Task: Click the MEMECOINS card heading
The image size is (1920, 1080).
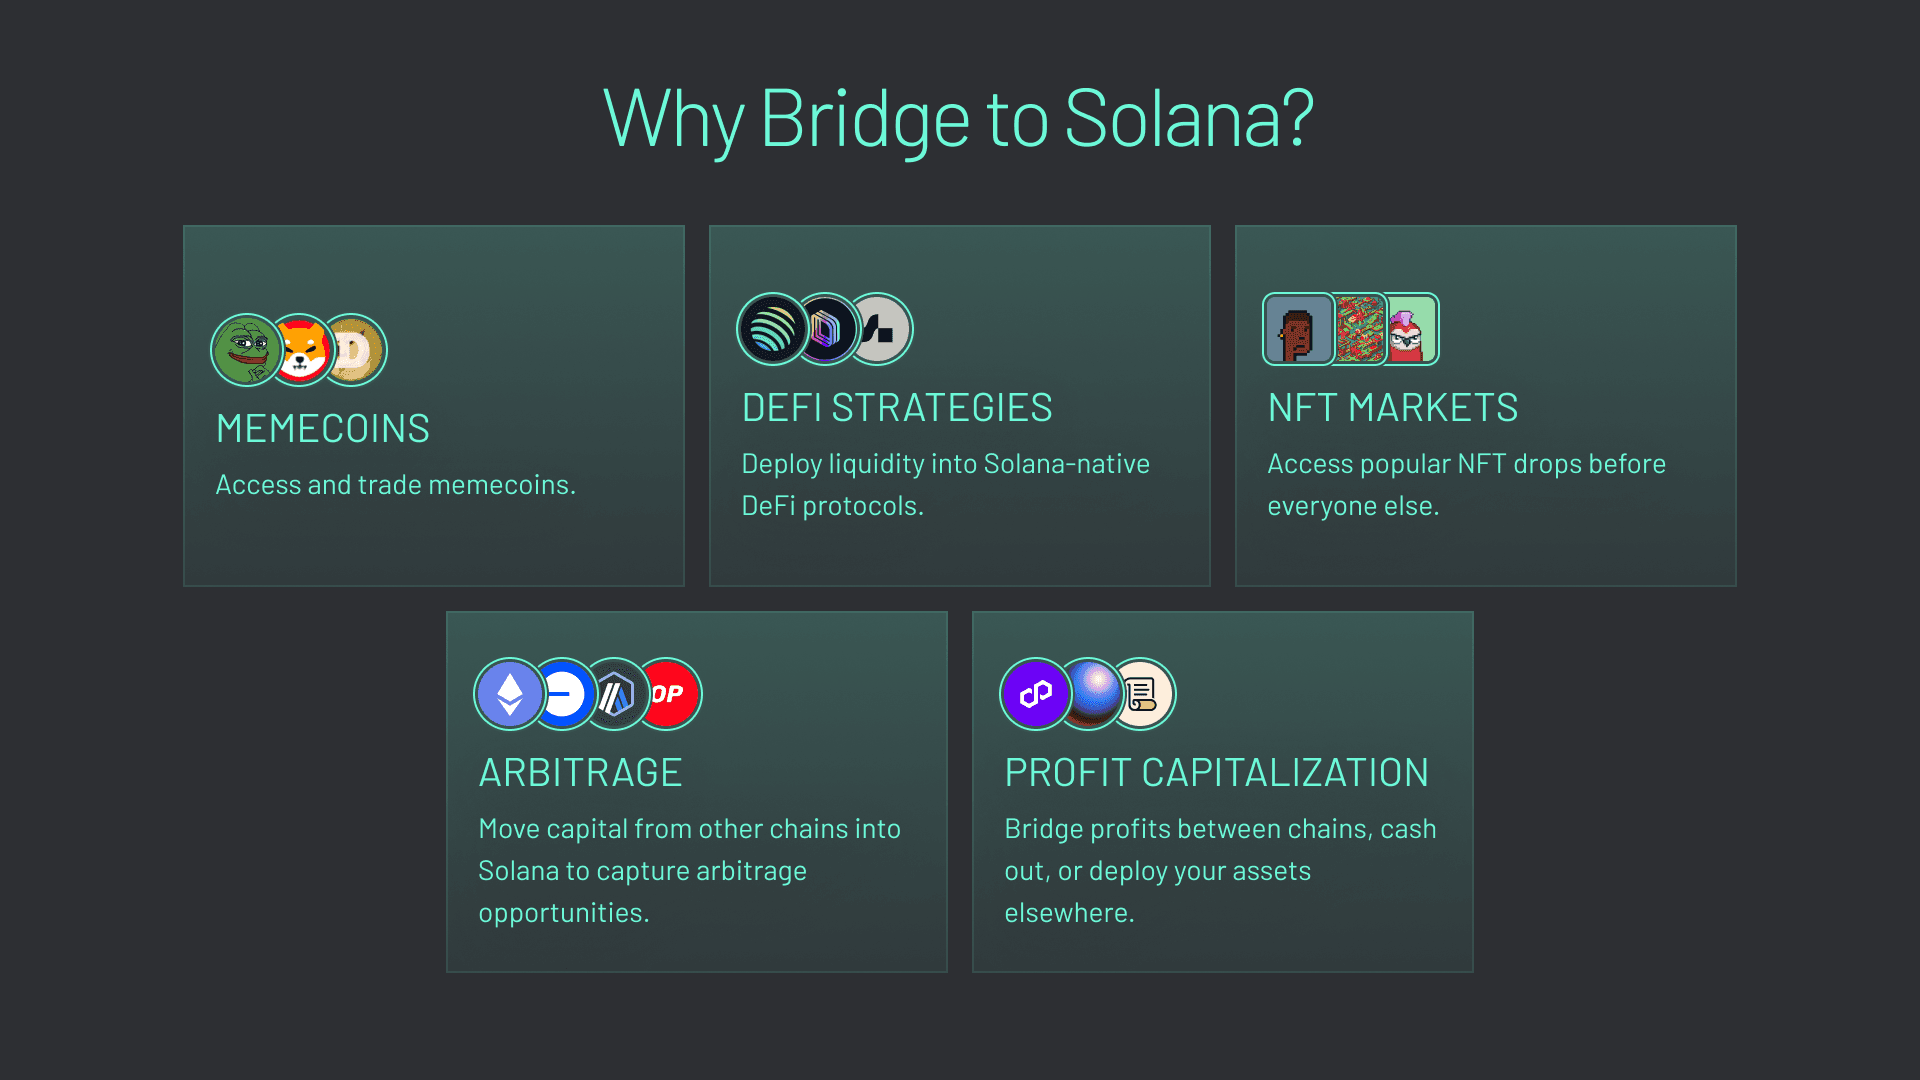Action: tap(323, 429)
